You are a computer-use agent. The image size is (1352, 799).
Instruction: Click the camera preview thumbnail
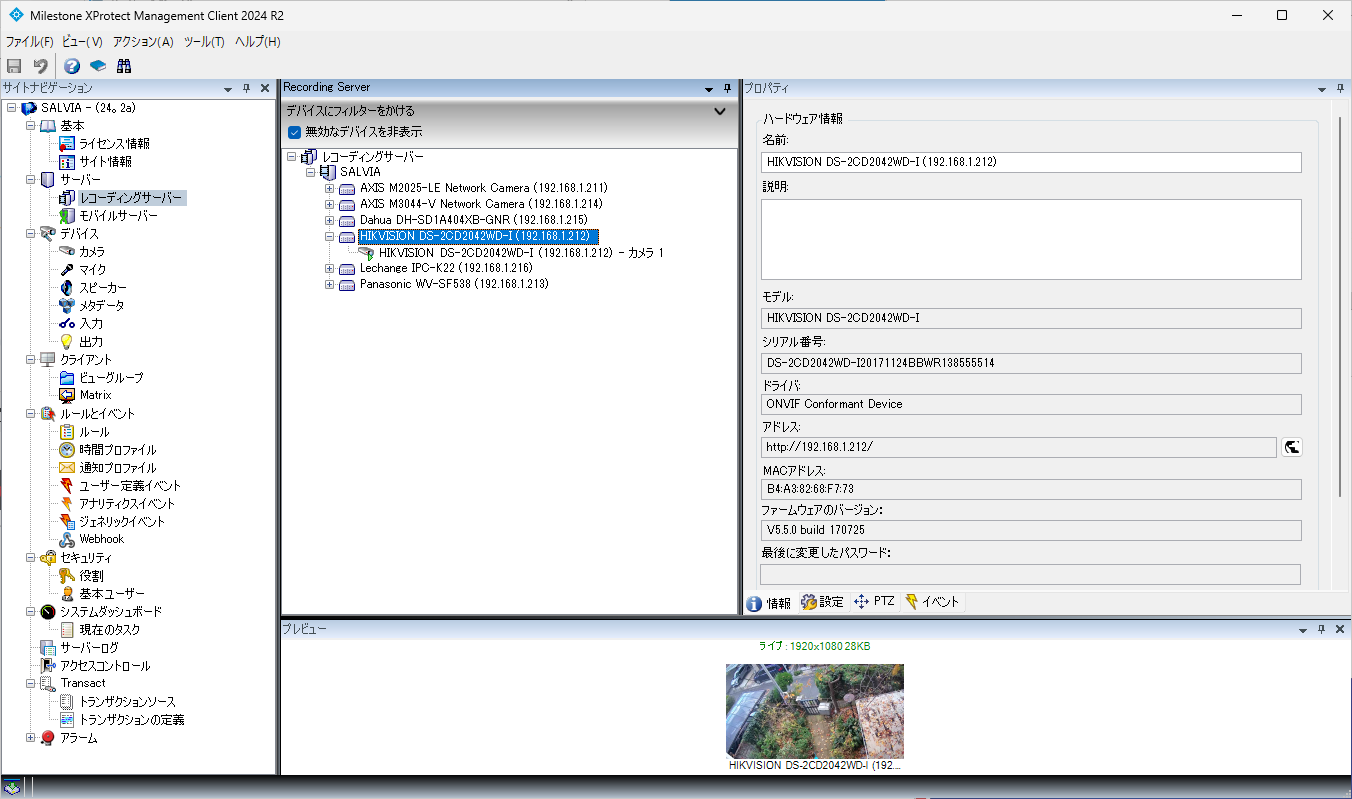815,711
